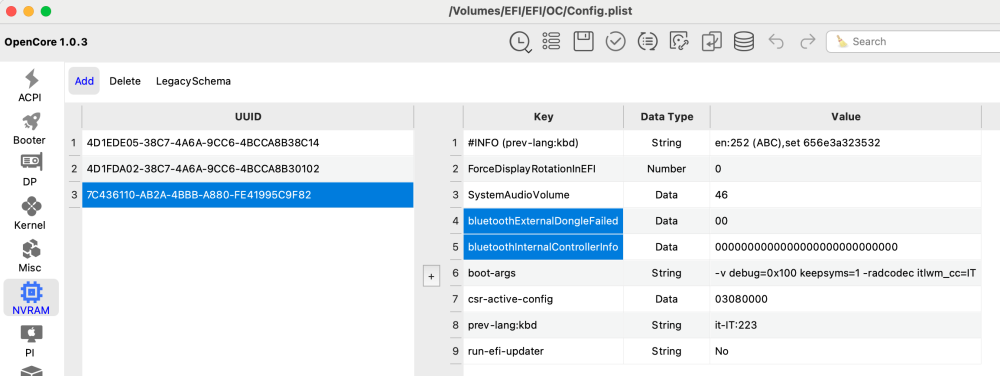This screenshot has height=376, width=1000.
Task: Redo the last change
Action: [808, 42]
